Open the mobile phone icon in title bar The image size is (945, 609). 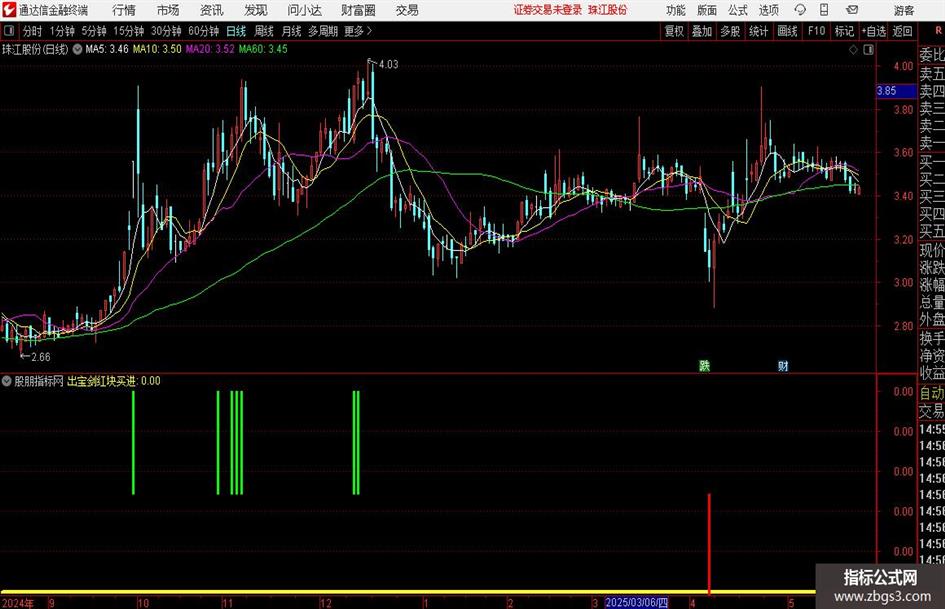(x=824, y=10)
